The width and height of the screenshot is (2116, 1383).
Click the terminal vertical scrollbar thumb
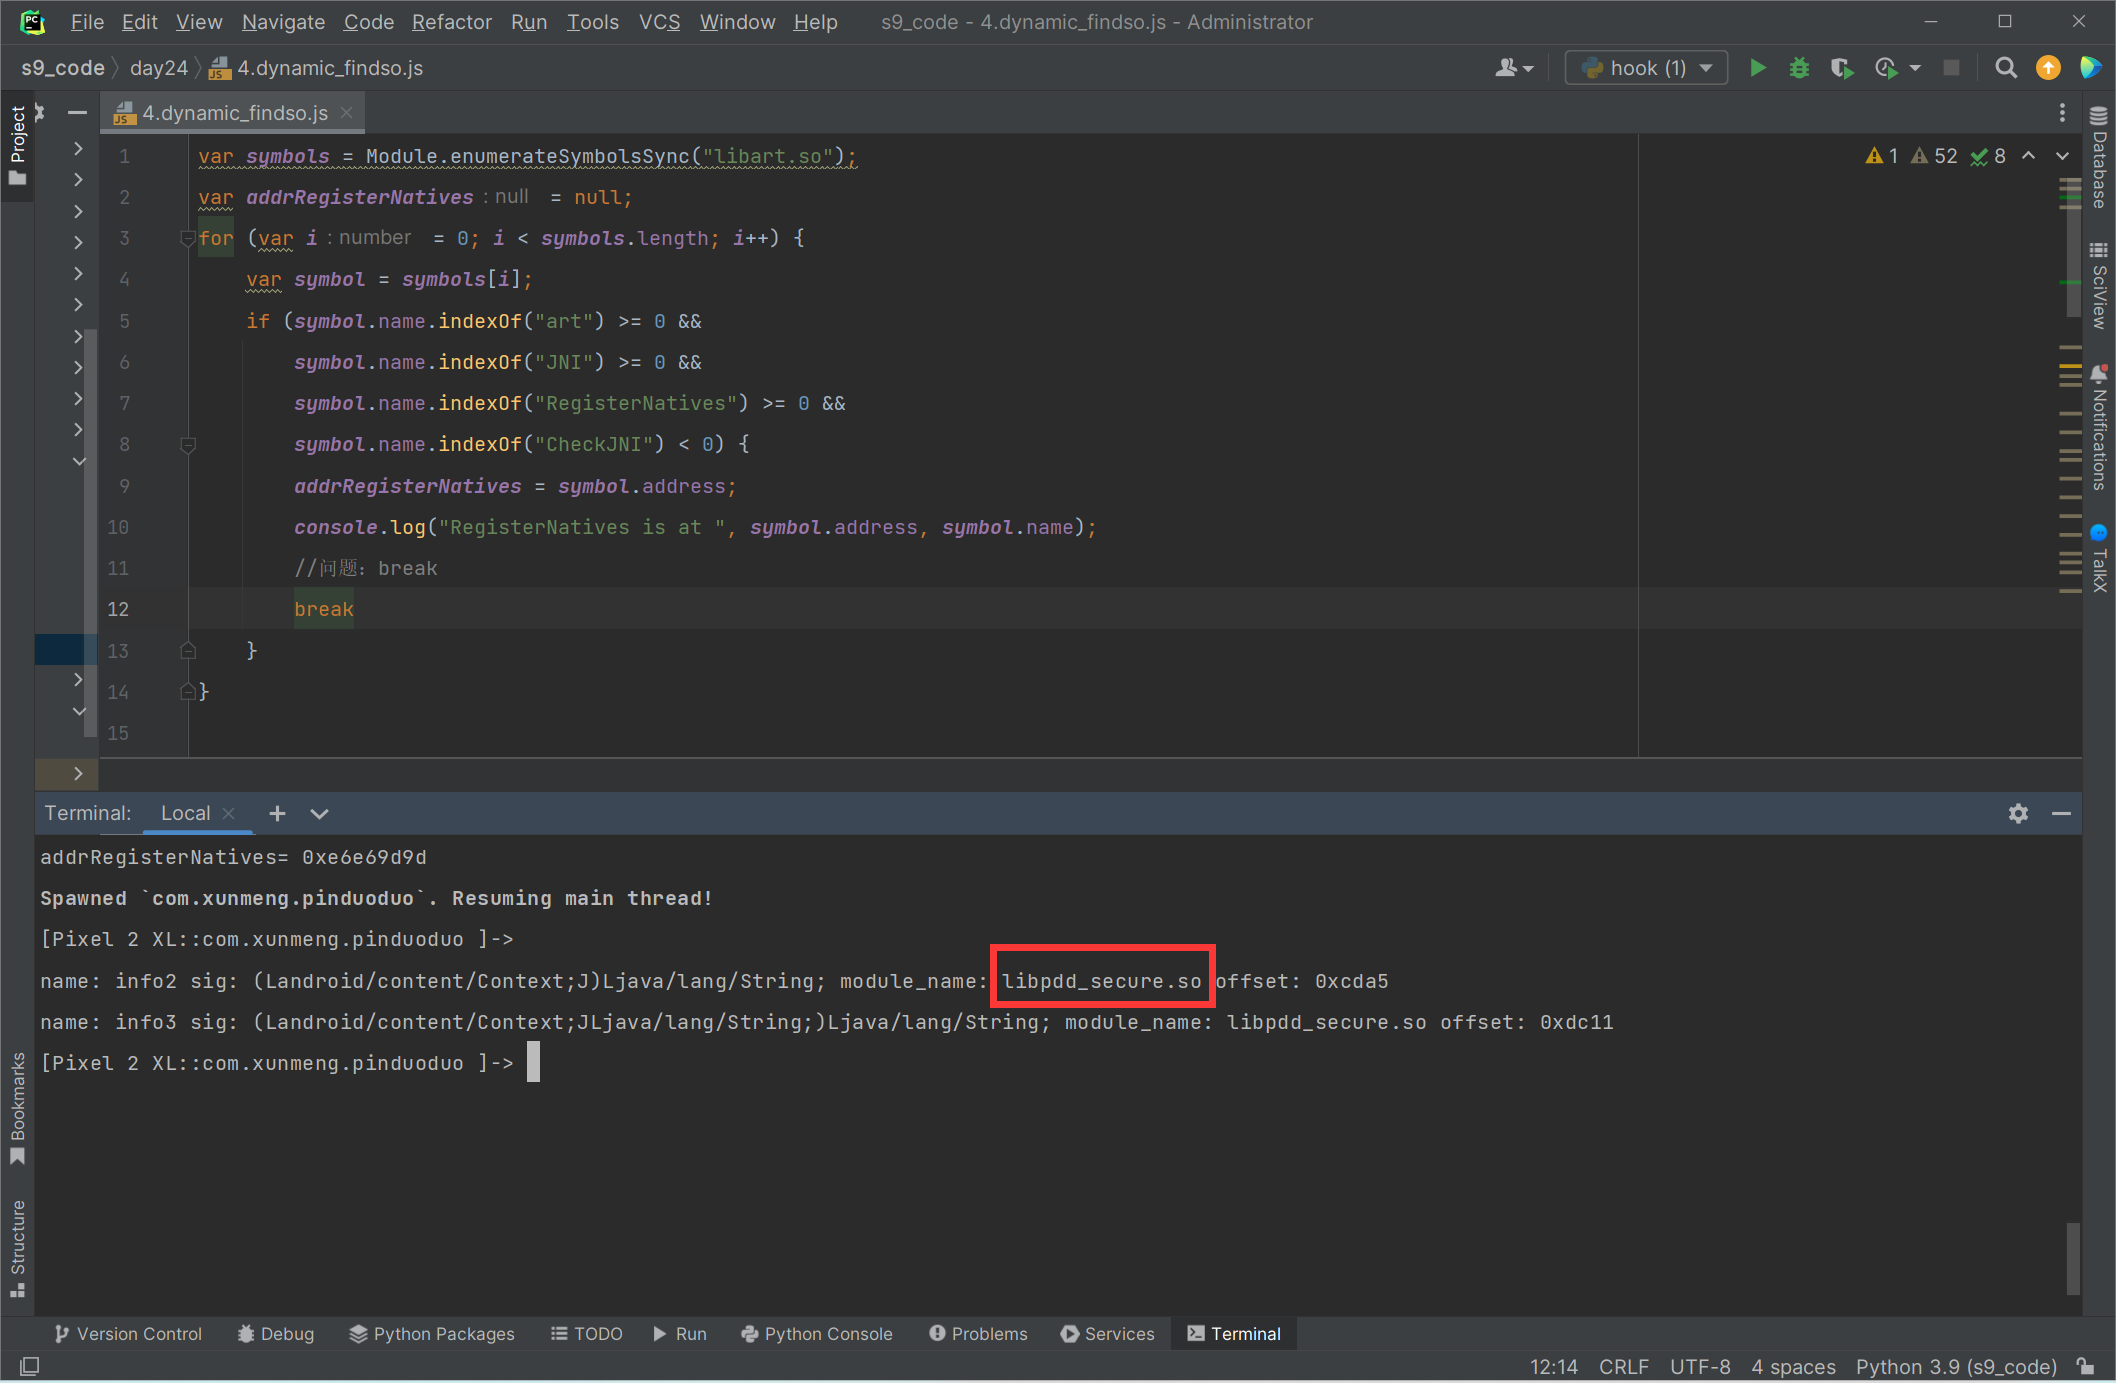[2072, 1258]
